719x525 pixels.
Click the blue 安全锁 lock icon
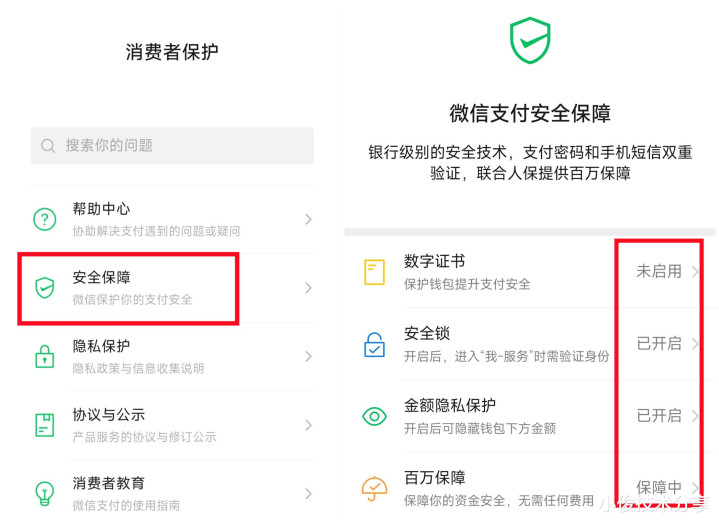pos(374,344)
